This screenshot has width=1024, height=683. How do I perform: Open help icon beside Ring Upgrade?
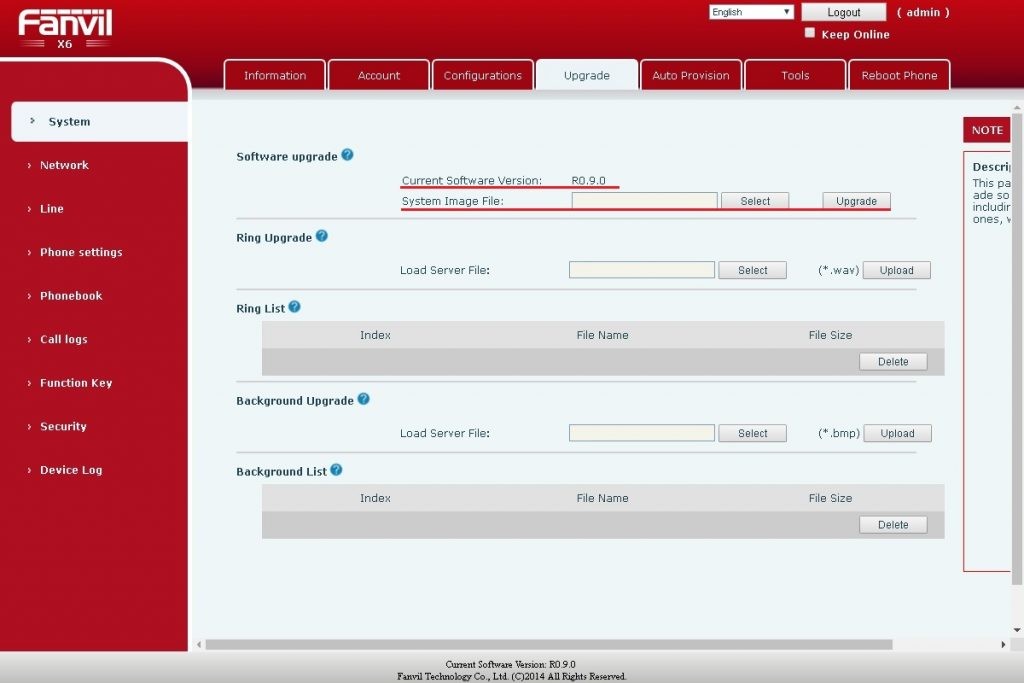pyautogui.click(x=322, y=236)
